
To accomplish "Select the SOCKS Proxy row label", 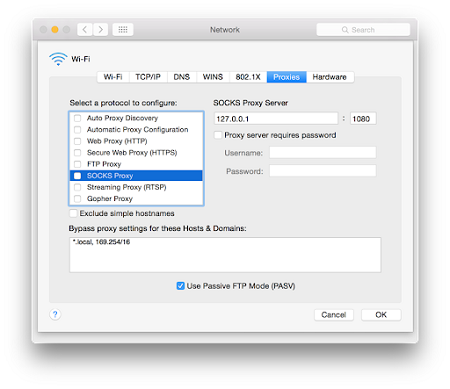I will pyautogui.click(x=110, y=176).
